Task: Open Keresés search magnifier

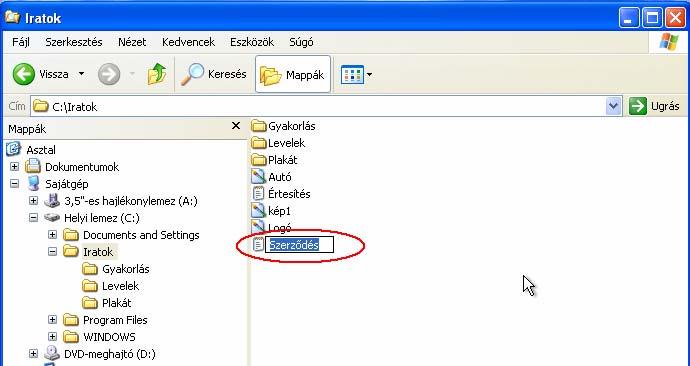Action: pyautogui.click(x=193, y=74)
